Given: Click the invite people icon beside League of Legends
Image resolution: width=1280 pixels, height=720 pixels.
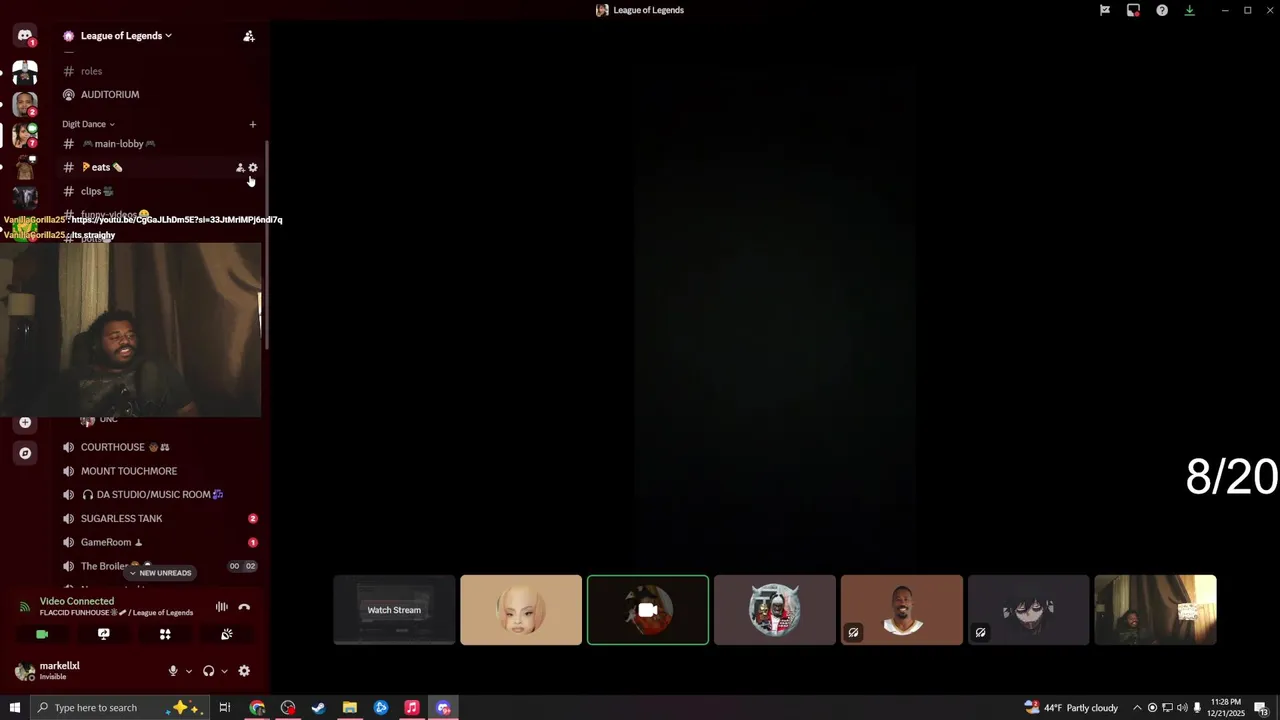Looking at the screenshot, I should [x=249, y=36].
